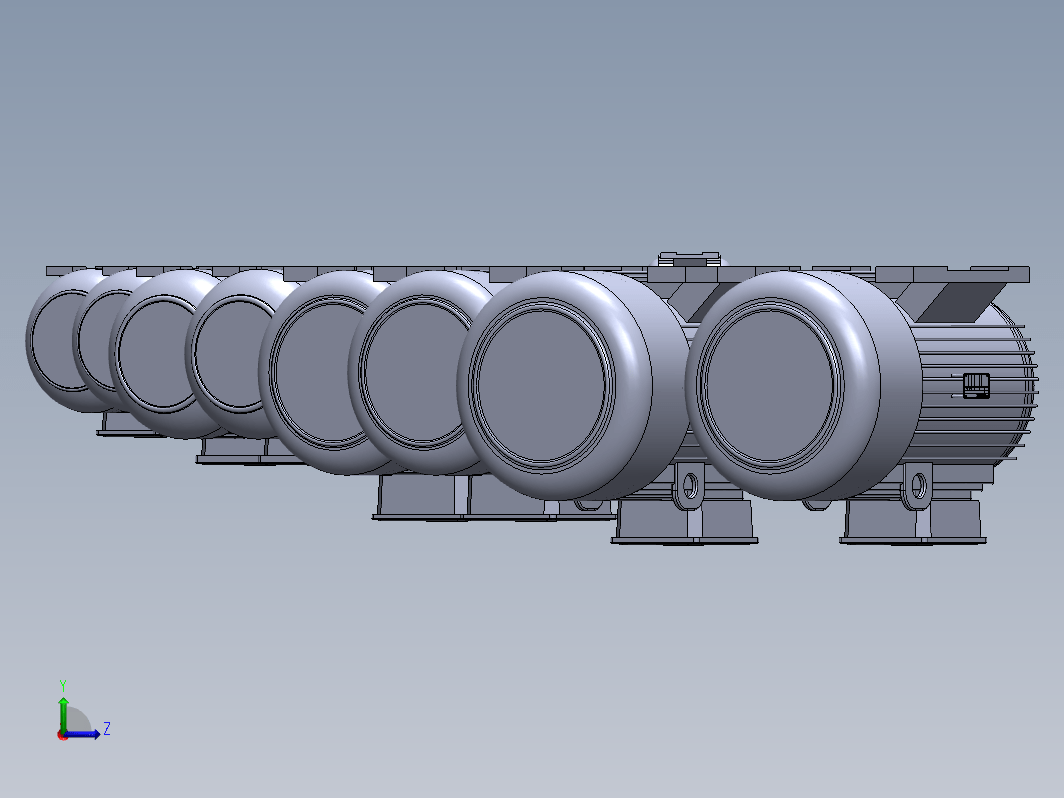
Task: Select the terminal box on top of the motors
Action: 689,259
